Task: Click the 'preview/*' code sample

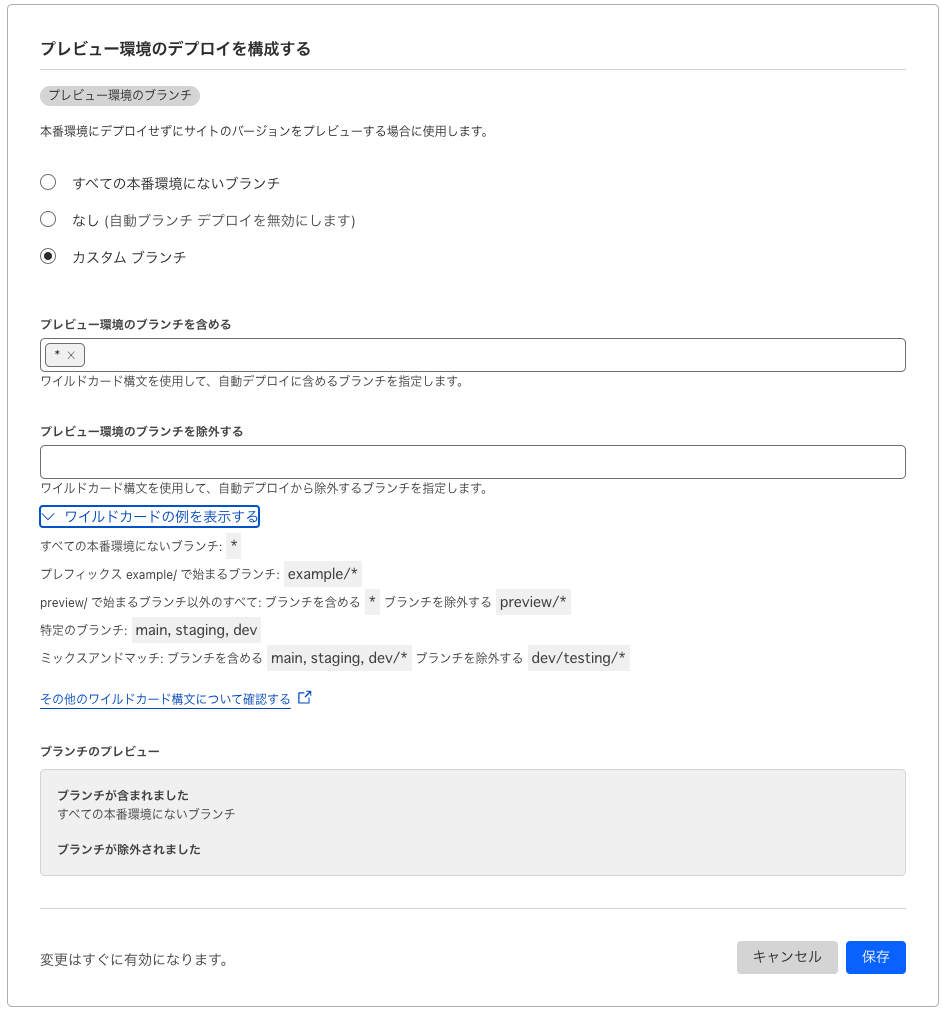Action: (x=533, y=602)
